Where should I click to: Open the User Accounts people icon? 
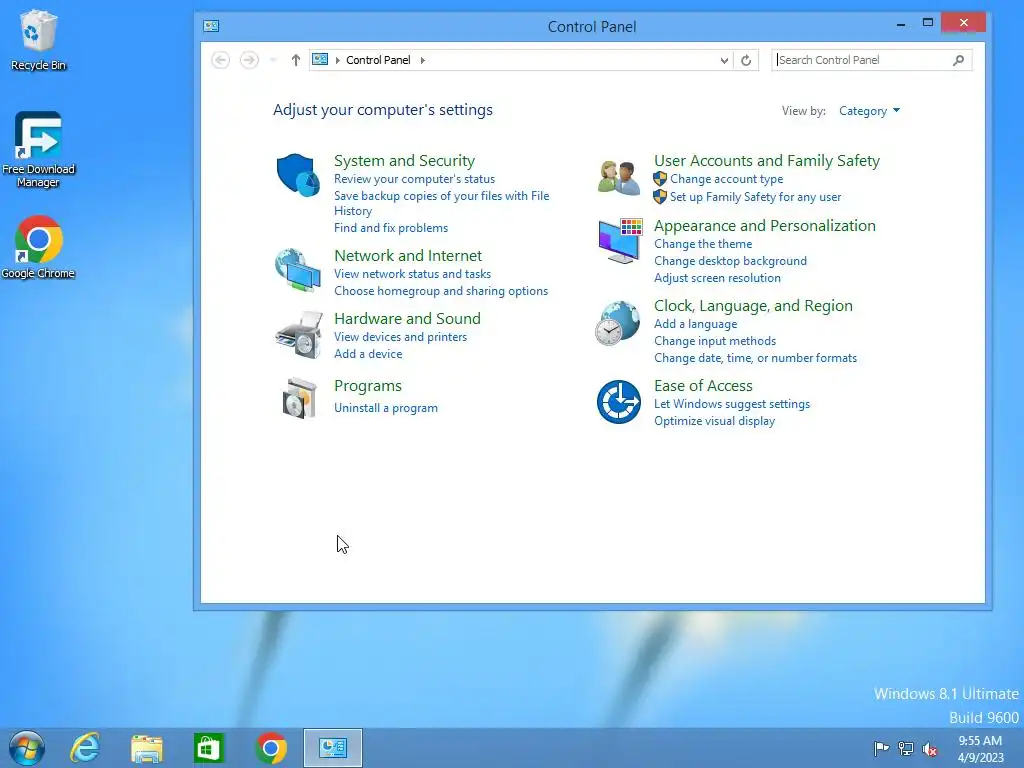[618, 178]
